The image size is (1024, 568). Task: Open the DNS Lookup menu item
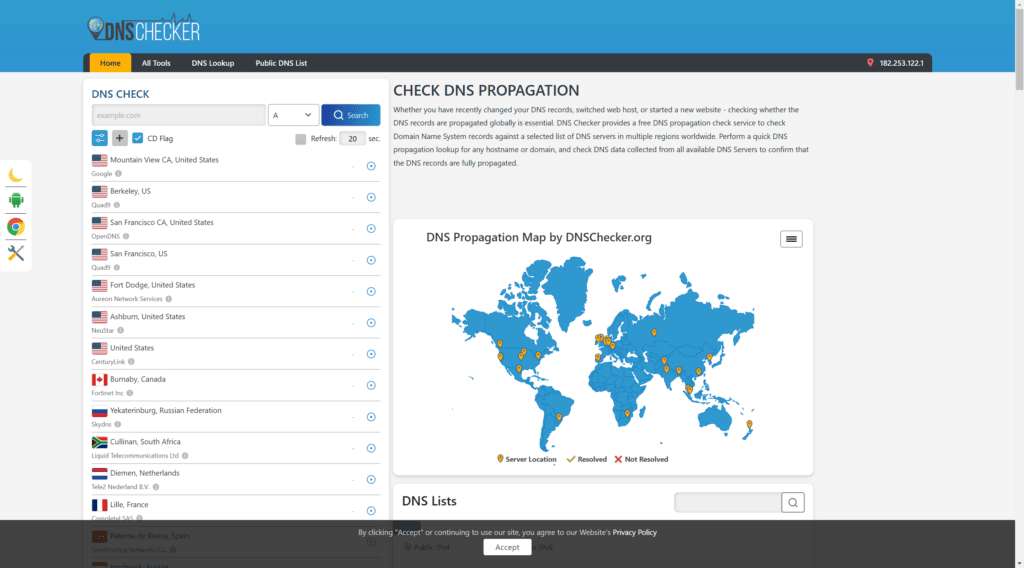coord(213,63)
